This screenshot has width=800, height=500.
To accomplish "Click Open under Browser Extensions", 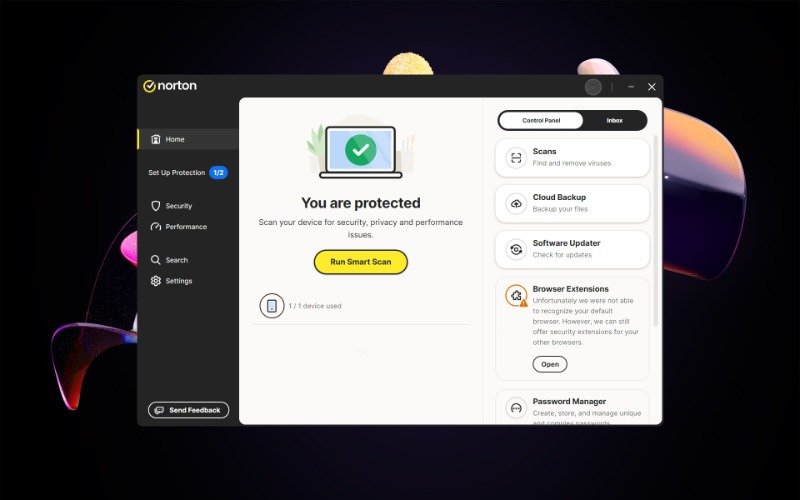I will click(x=549, y=364).
